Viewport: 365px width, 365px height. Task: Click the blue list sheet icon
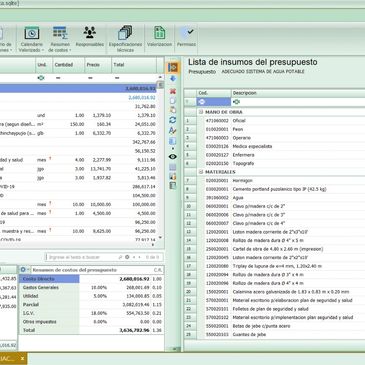point(173,141)
